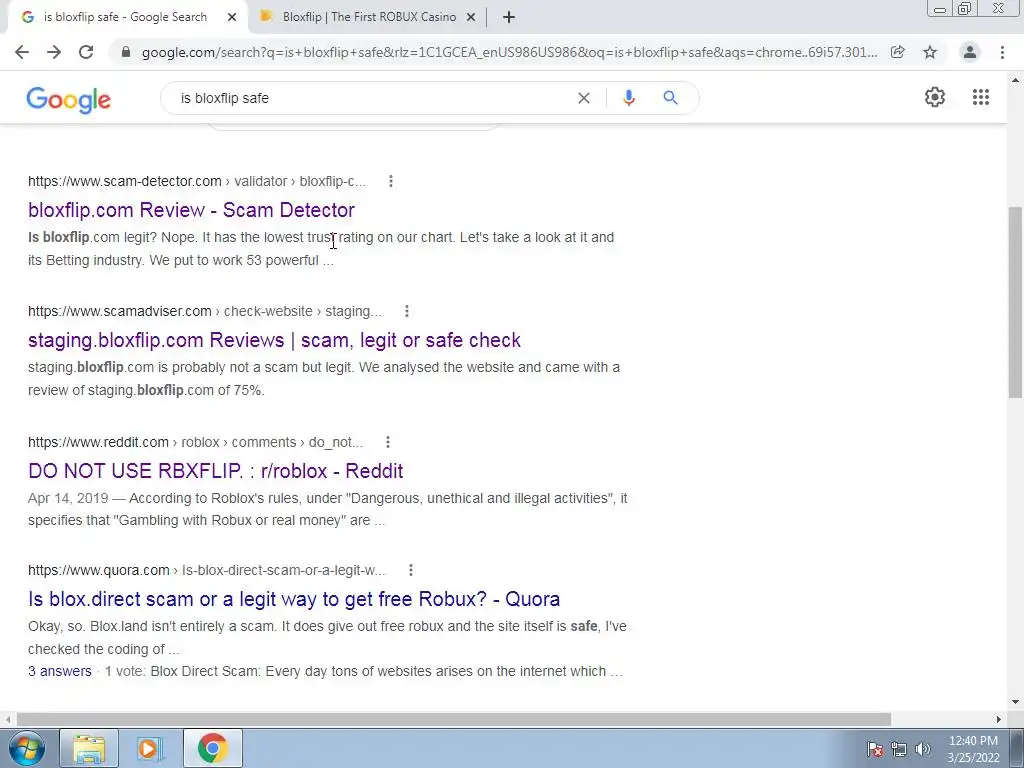
Task: Click vertical scrollbar up arrow
Action: point(1015,81)
